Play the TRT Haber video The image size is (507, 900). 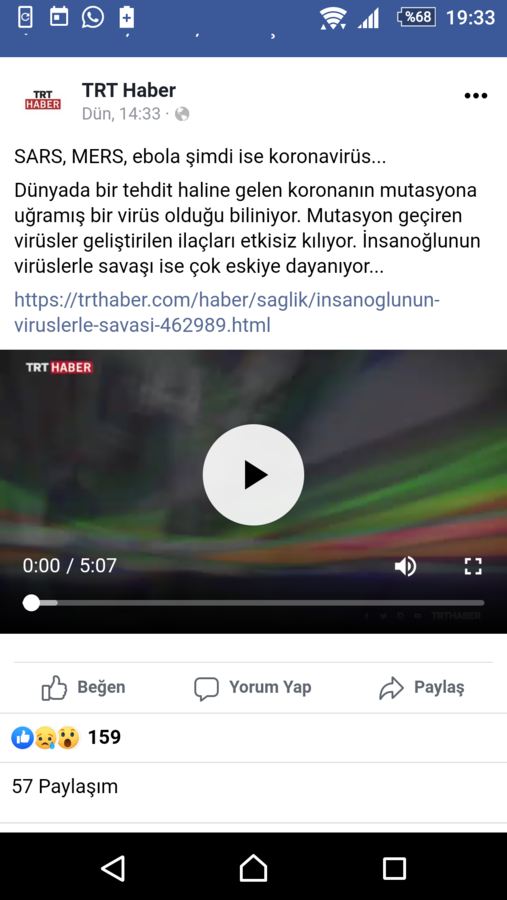tap(253, 475)
